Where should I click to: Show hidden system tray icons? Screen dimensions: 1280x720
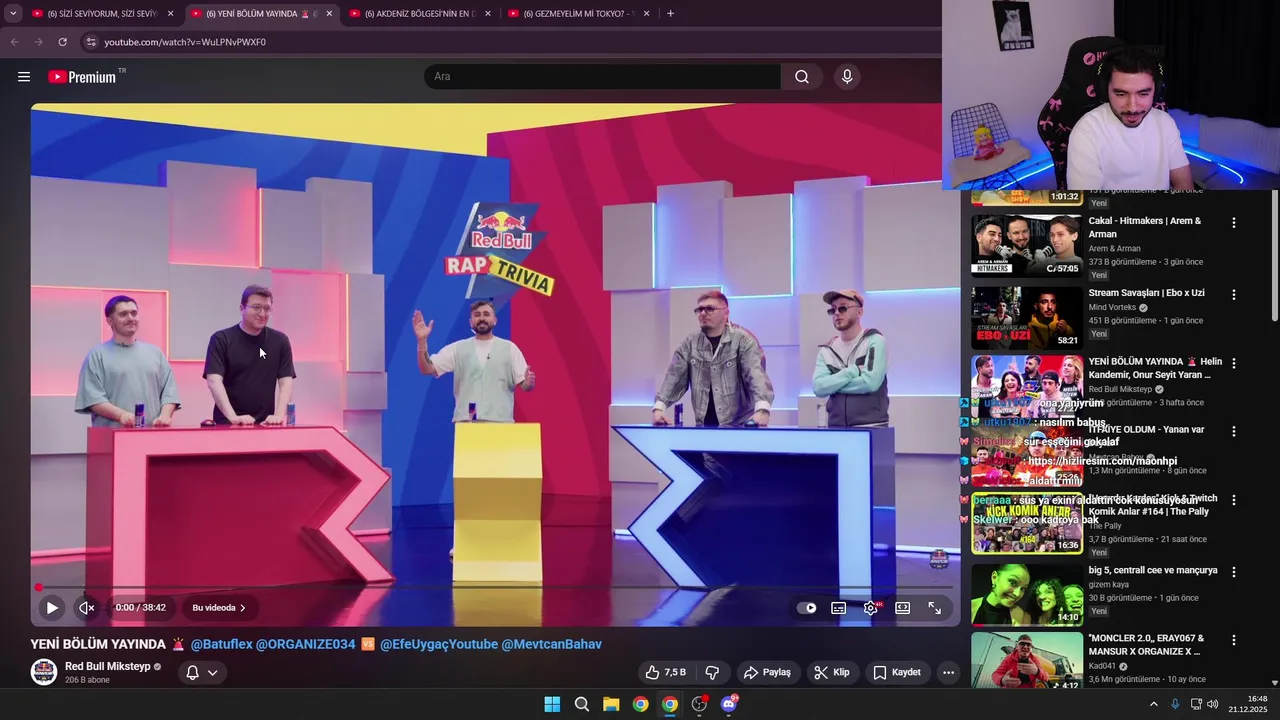[x=1153, y=704]
